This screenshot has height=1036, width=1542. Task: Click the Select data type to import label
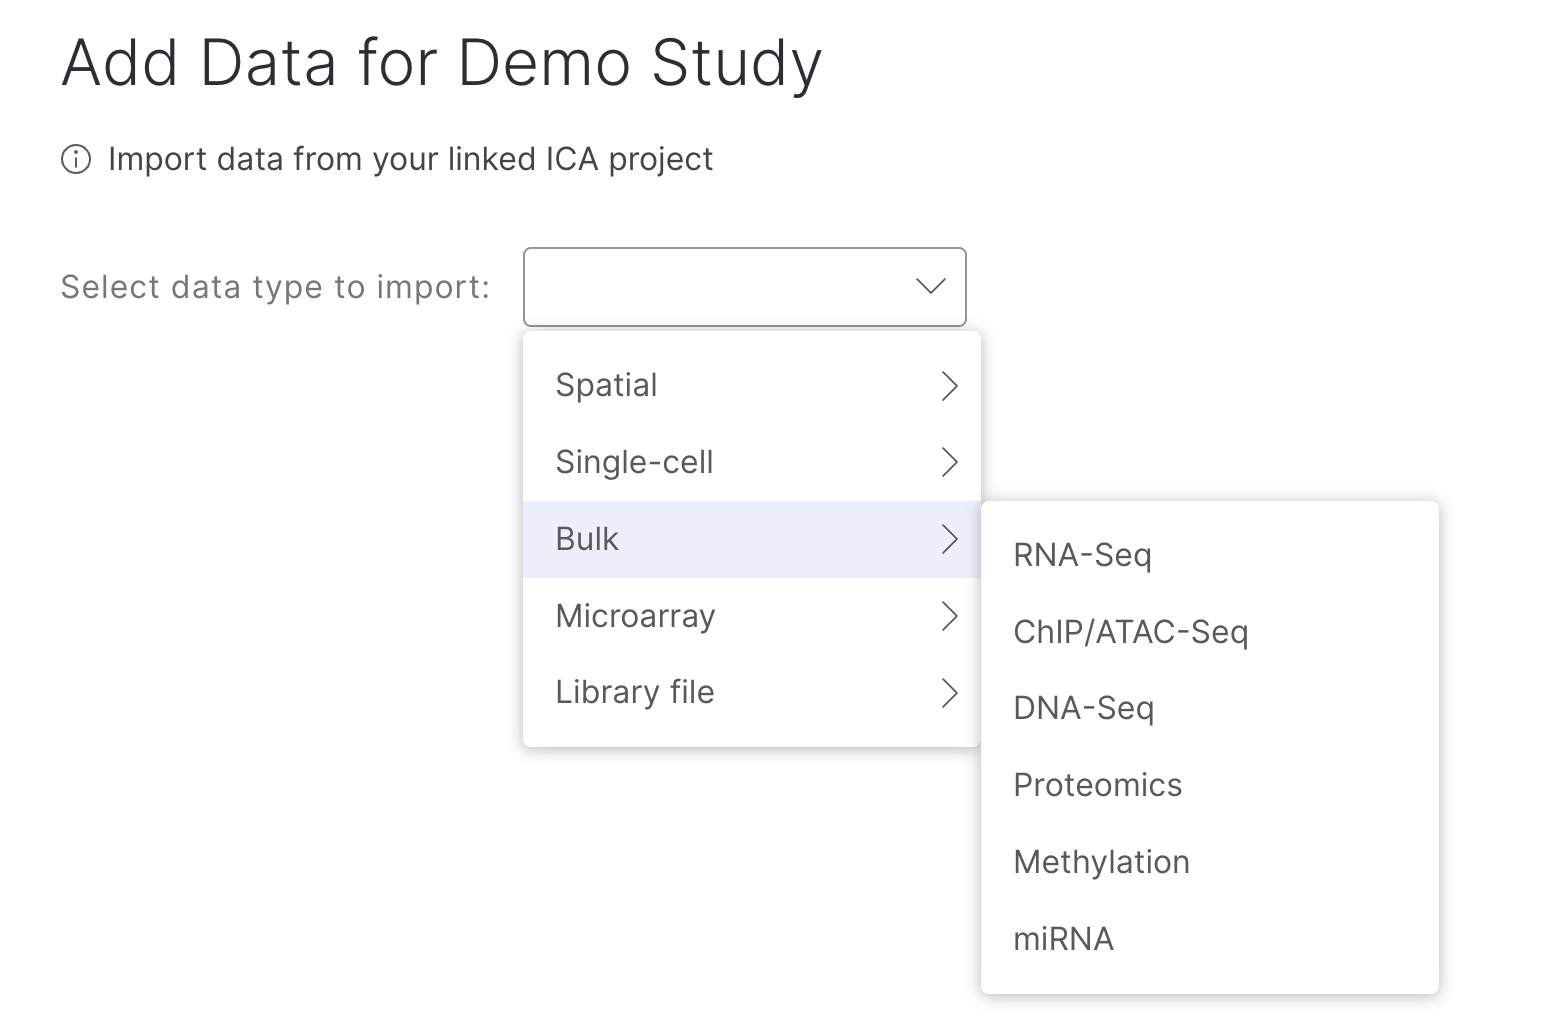tap(275, 288)
